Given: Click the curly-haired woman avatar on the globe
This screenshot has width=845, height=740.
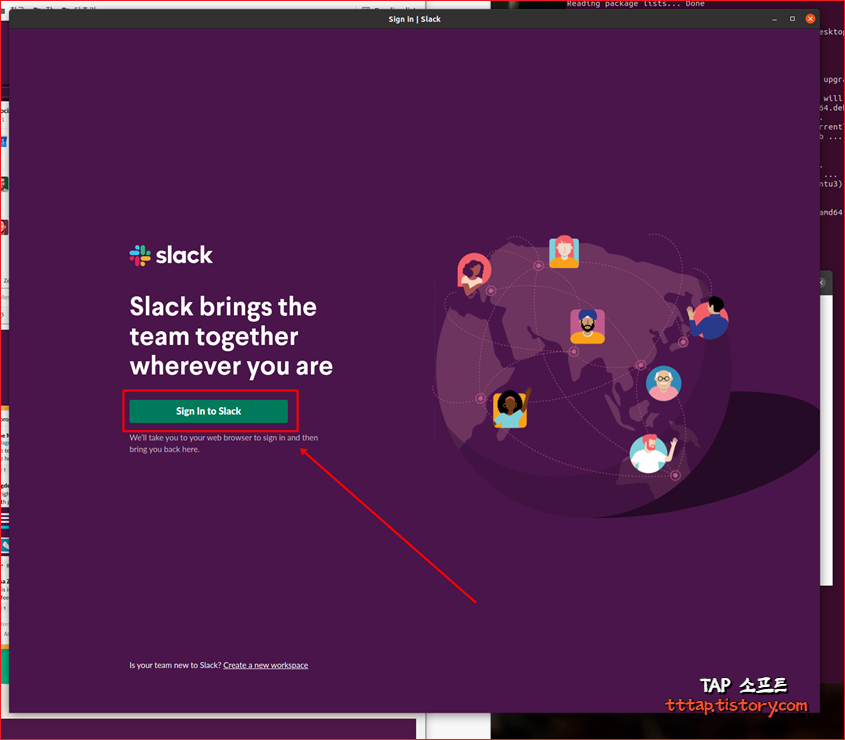Looking at the screenshot, I should click(x=474, y=273).
